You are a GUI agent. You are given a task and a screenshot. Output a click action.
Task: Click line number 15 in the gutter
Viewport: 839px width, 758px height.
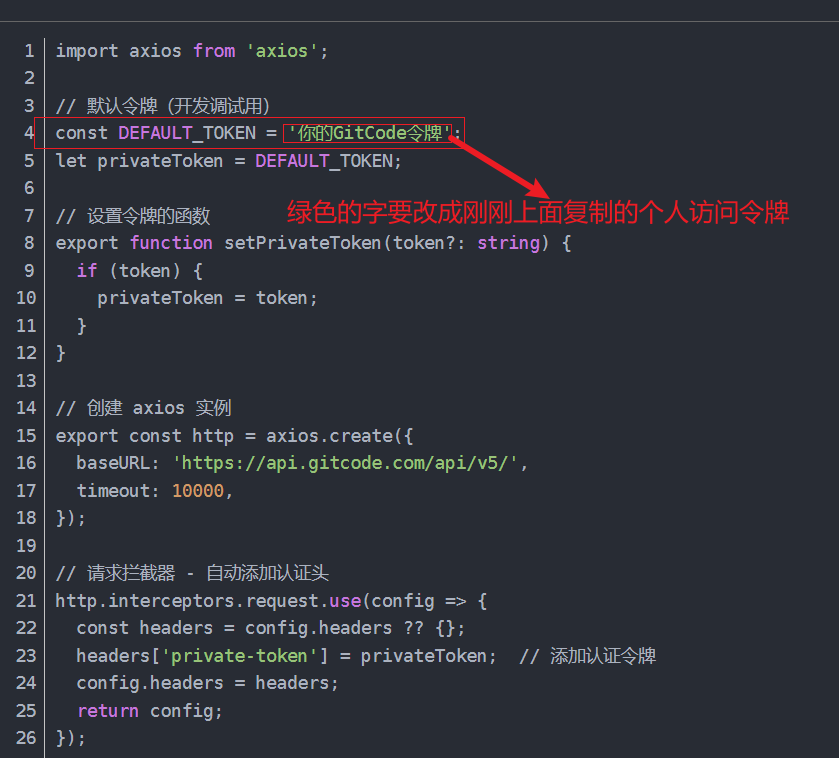click(26, 435)
